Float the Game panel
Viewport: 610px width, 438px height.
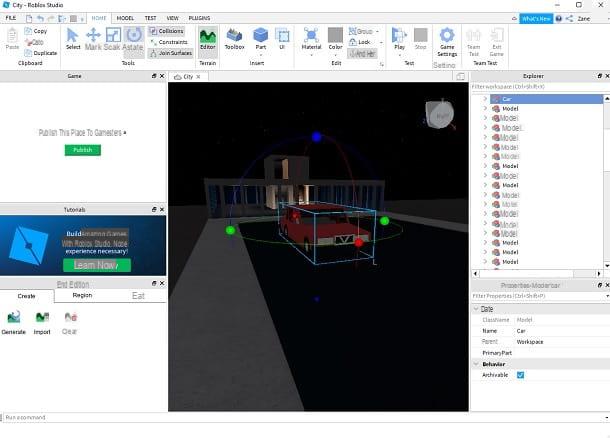click(154, 76)
